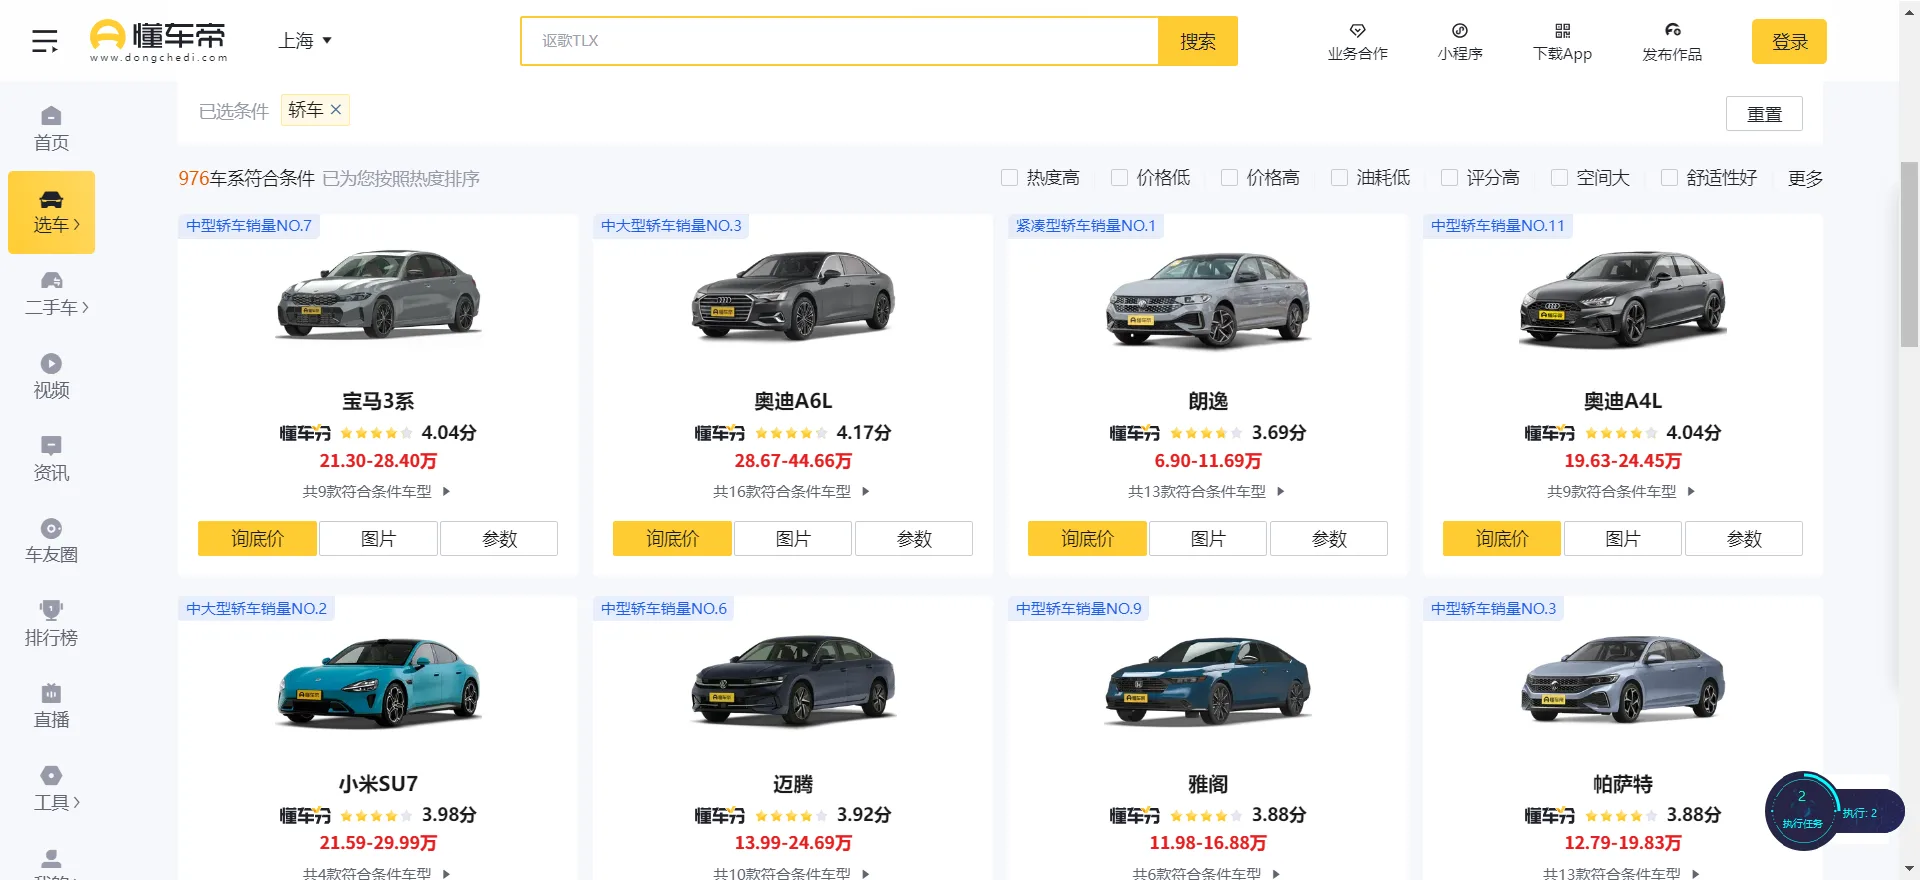Open 车友圈 sidebar item
Viewport: 1920px width, 880px height.
[51, 541]
